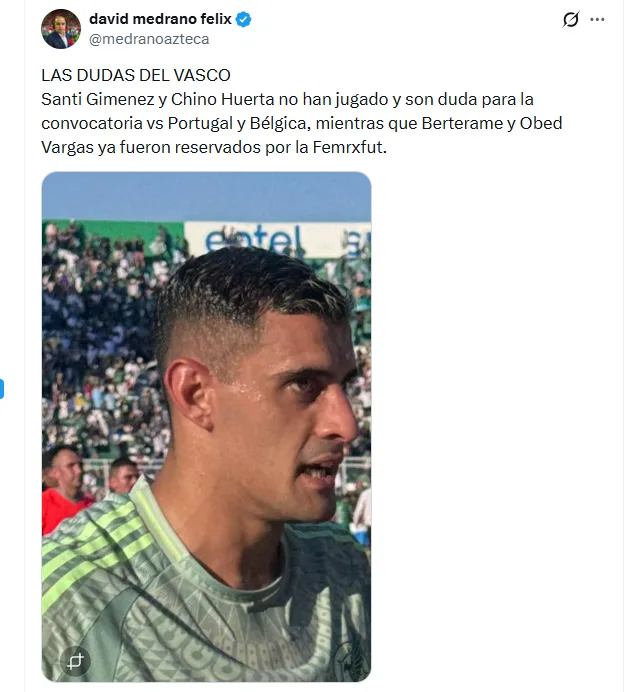Click the Berterame name in the tweet
The image size is (638, 692).
coord(462,123)
